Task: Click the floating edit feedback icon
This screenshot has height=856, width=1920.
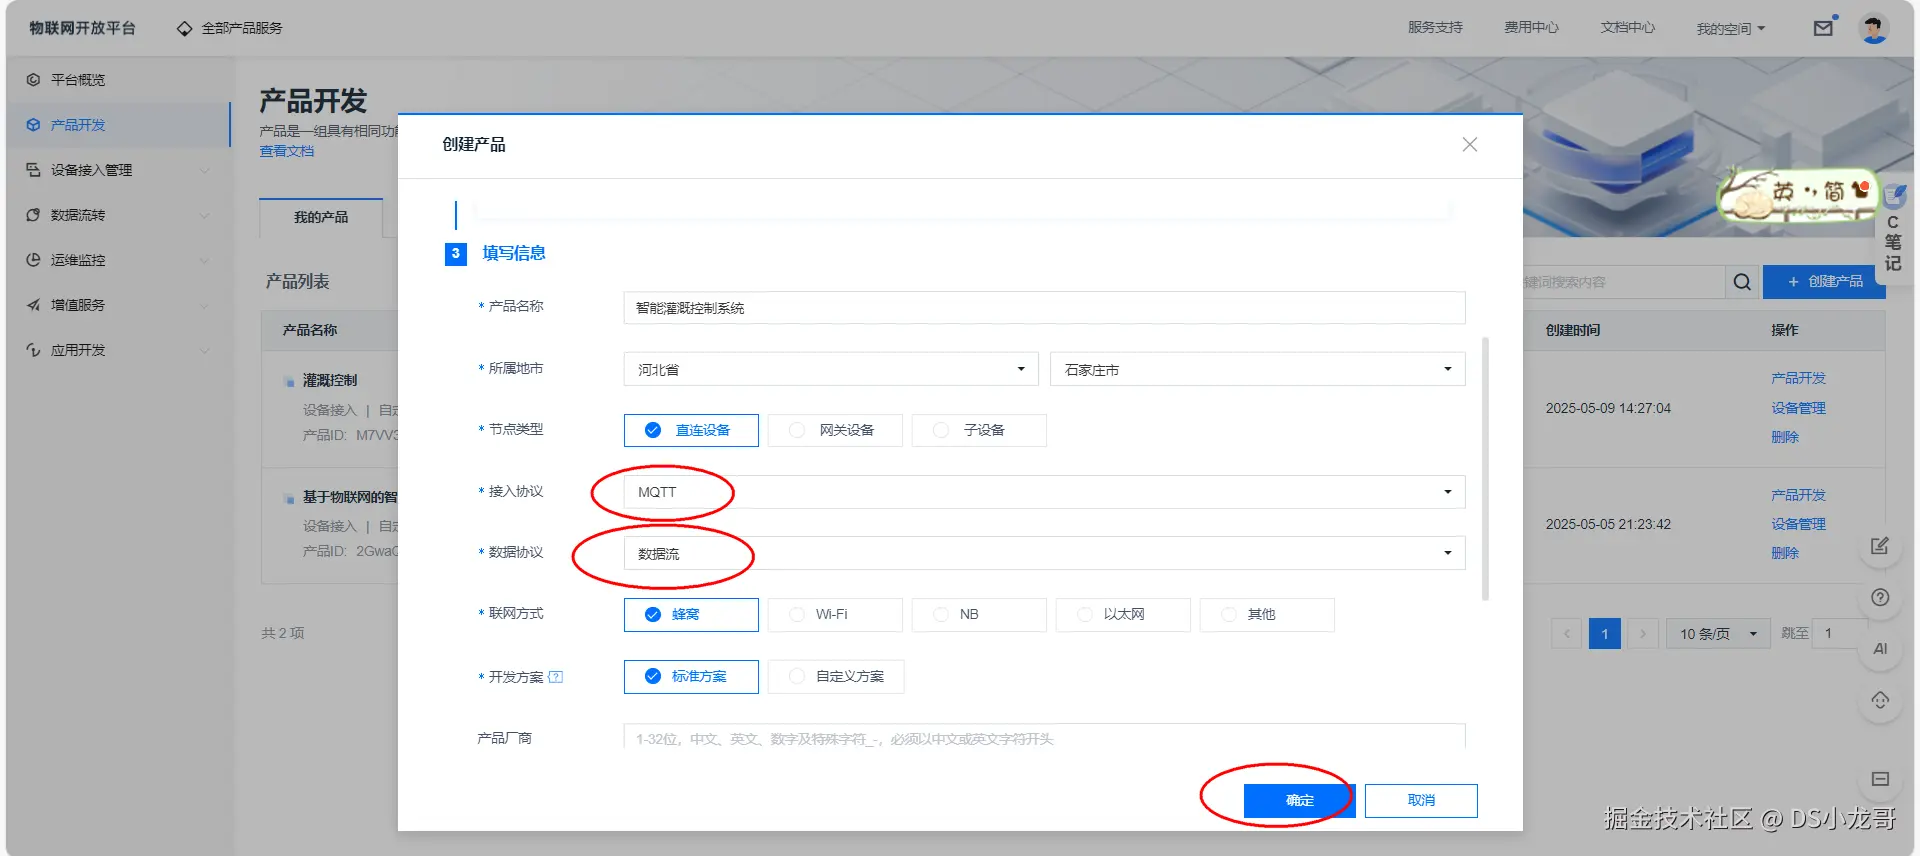Action: [1880, 546]
